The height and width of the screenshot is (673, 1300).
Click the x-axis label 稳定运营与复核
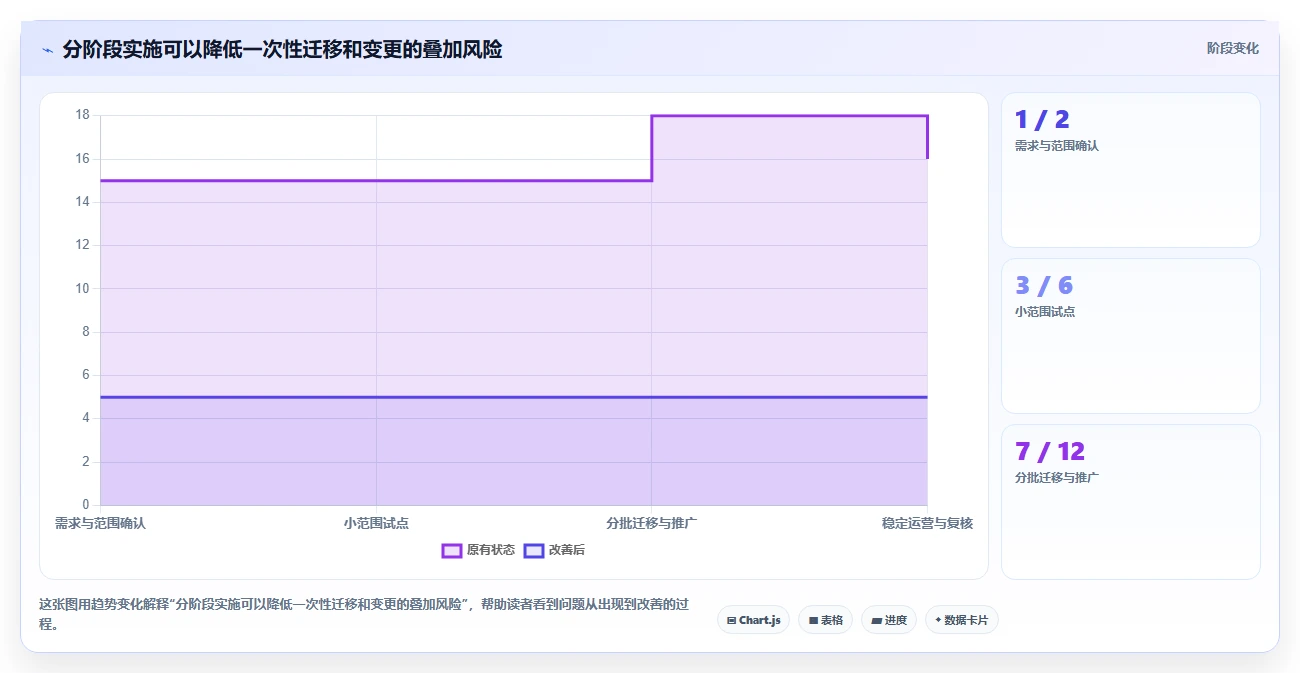coord(927,523)
